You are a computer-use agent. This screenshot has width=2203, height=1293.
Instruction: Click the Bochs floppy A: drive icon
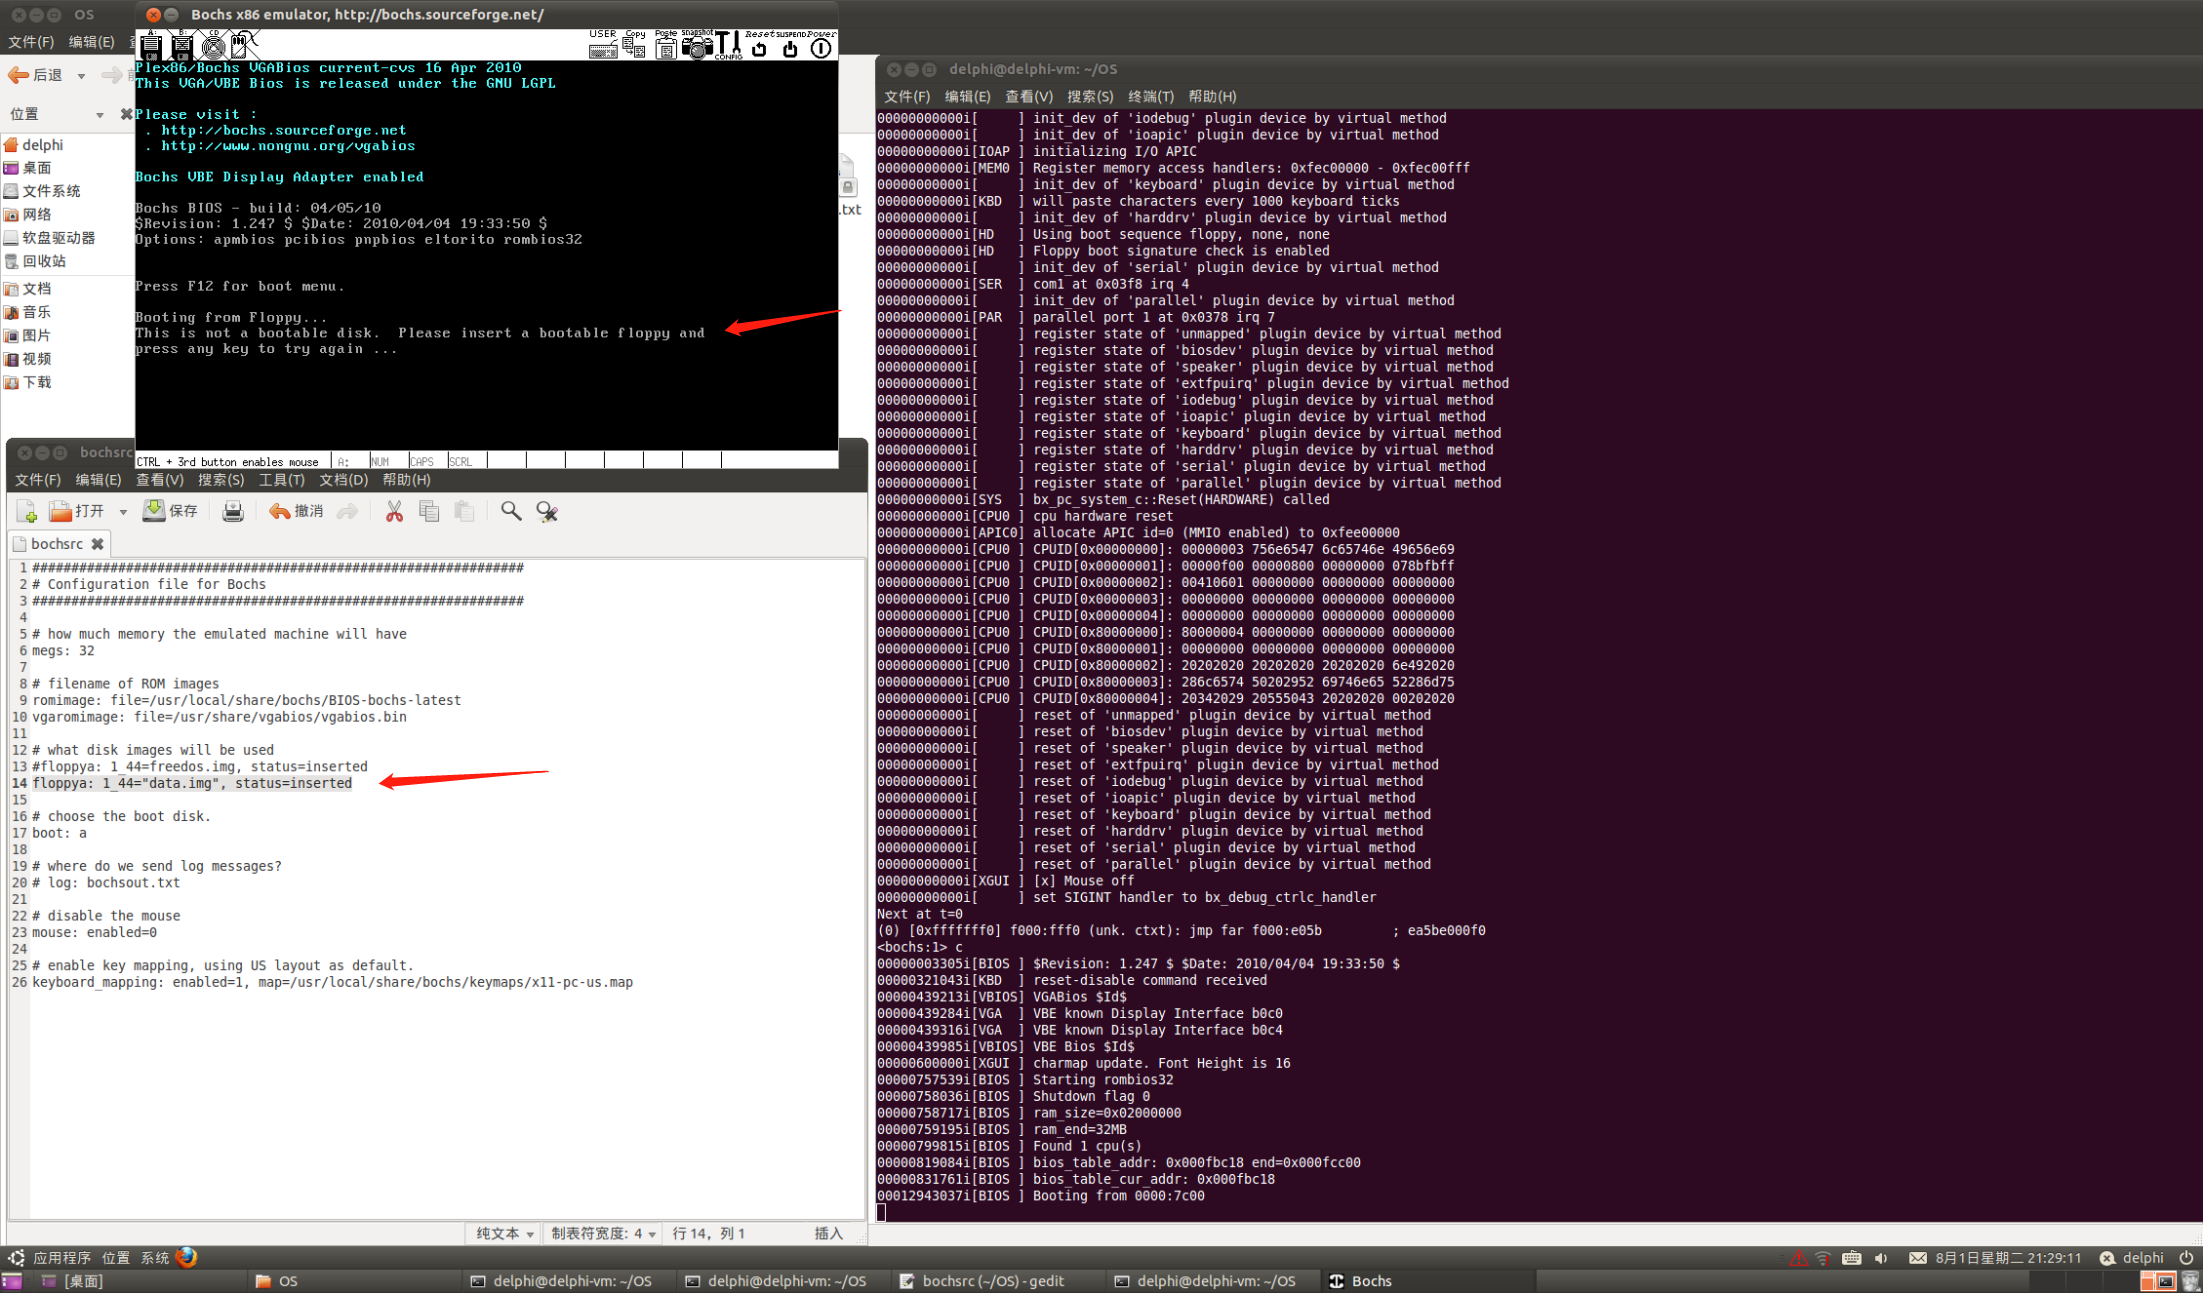151,45
